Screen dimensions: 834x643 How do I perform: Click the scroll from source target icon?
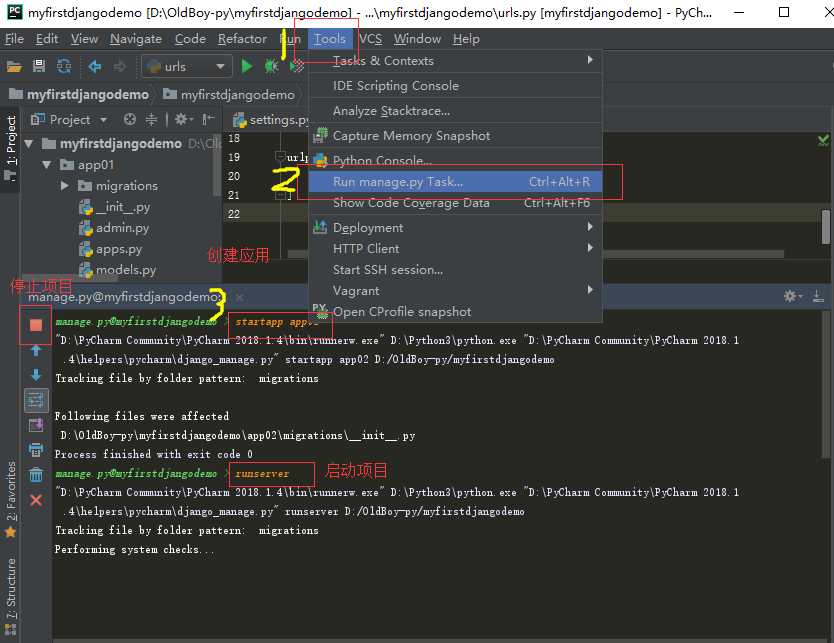(x=130, y=120)
